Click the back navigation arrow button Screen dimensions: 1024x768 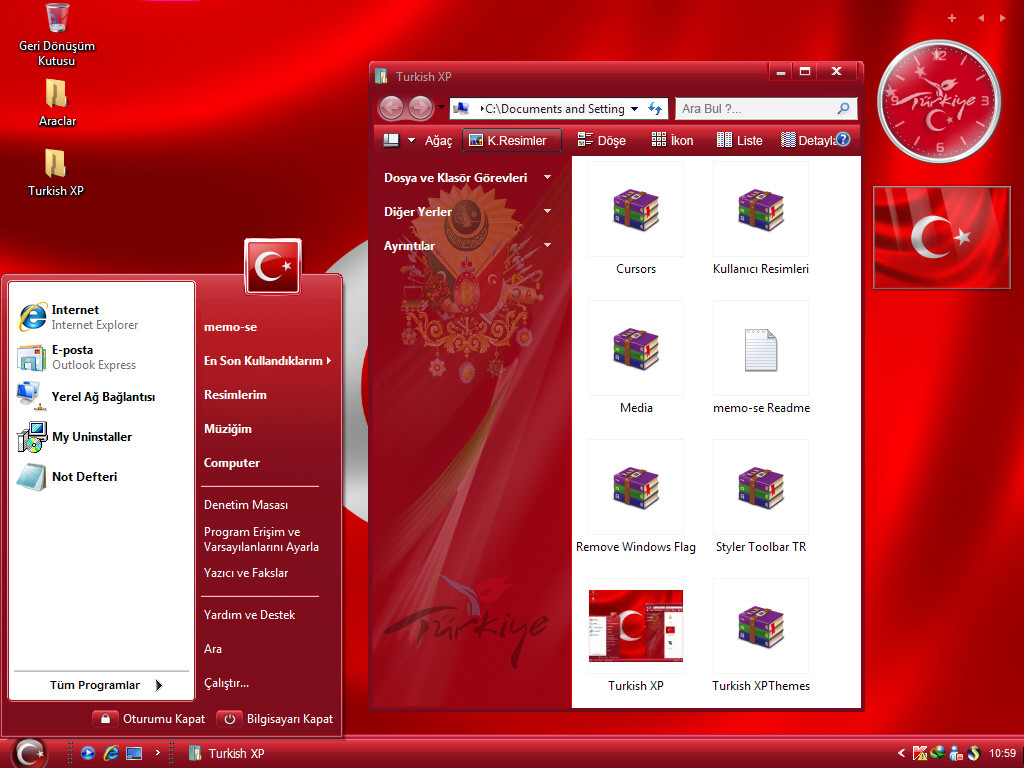[391, 108]
